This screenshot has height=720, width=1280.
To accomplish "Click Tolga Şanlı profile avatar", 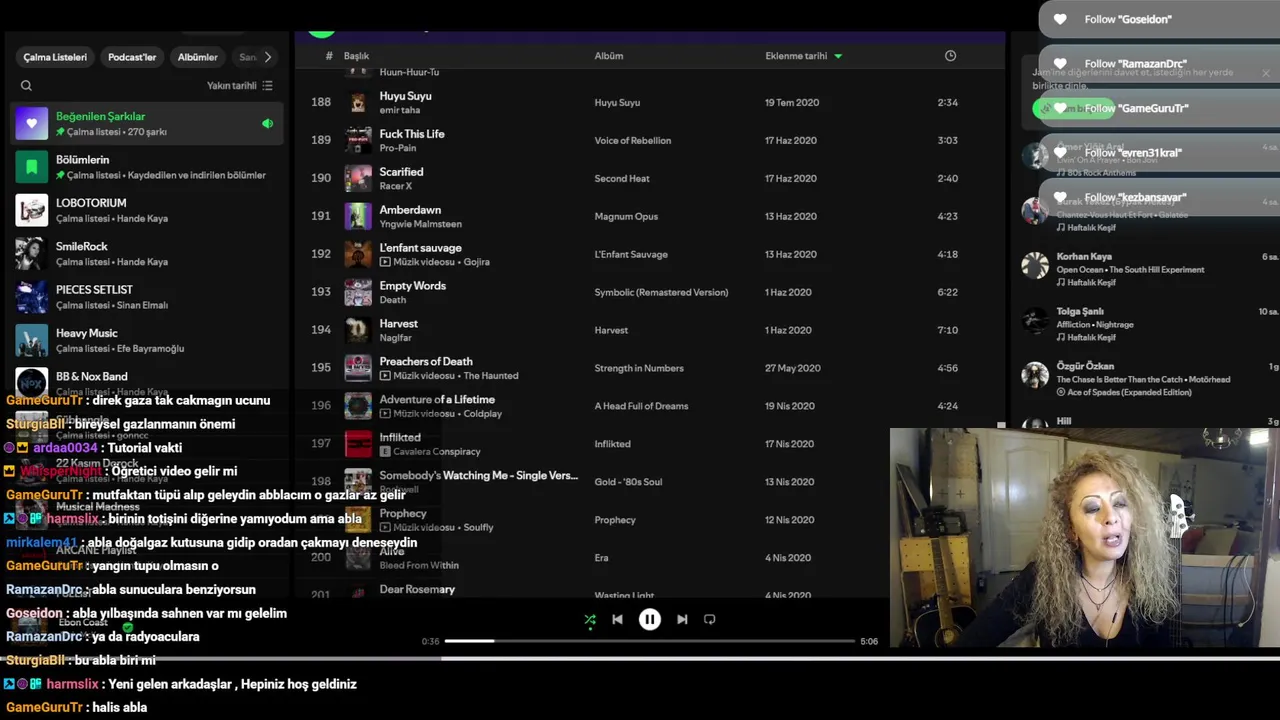I will [x=1035, y=320].
